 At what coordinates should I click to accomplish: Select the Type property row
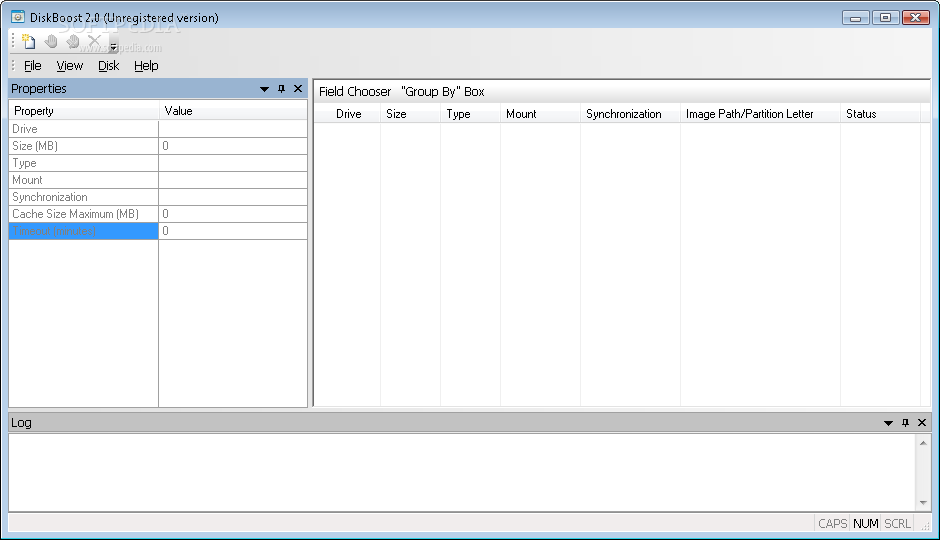pos(84,163)
